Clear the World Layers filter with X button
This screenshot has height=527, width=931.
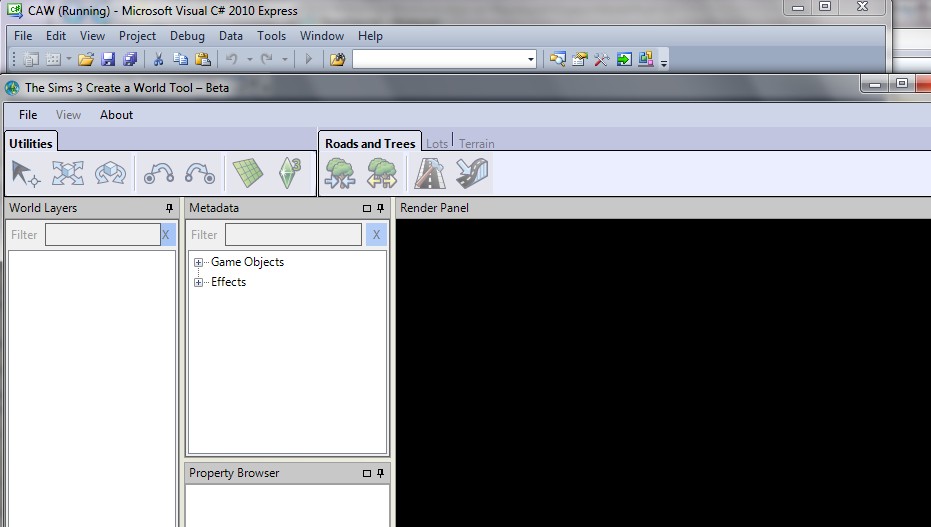pyautogui.click(x=167, y=235)
